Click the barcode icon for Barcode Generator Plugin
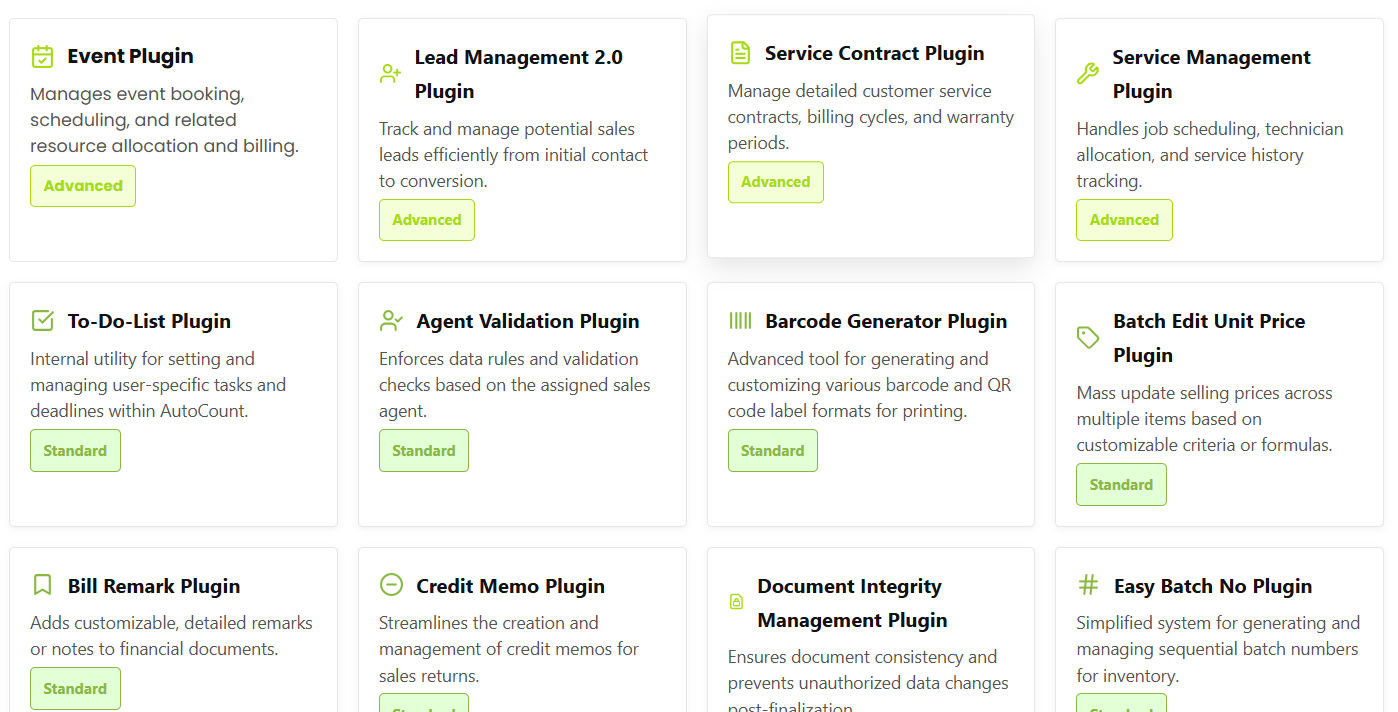The height and width of the screenshot is (712, 1398). pyautogui.click(x=740, y=321)
